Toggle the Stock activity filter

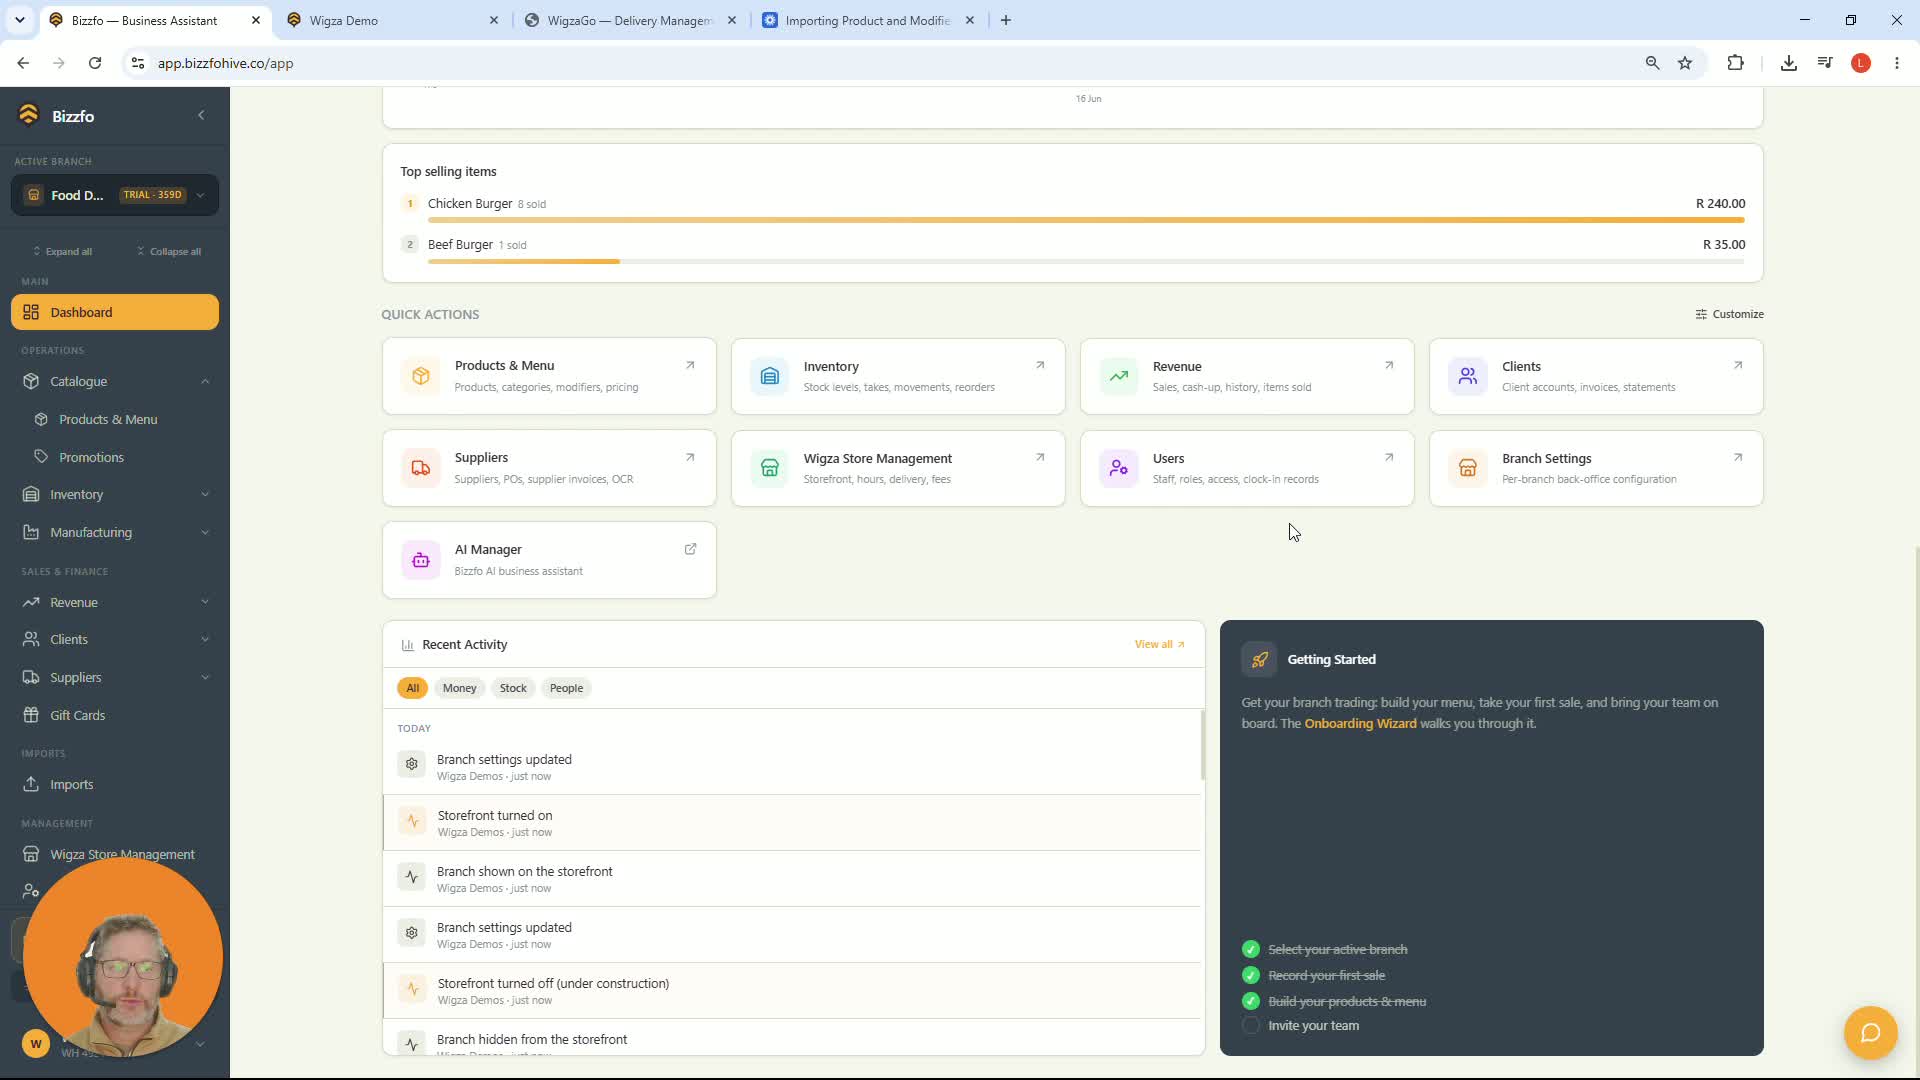513,688
